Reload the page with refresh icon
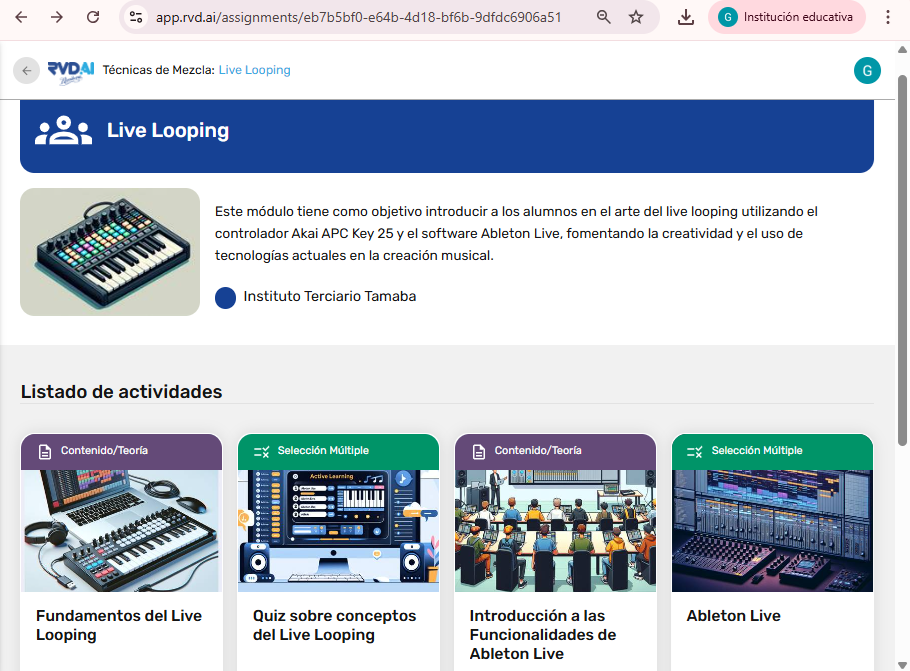This screenshot has height=671, width=910. click(x=93, y=17)
